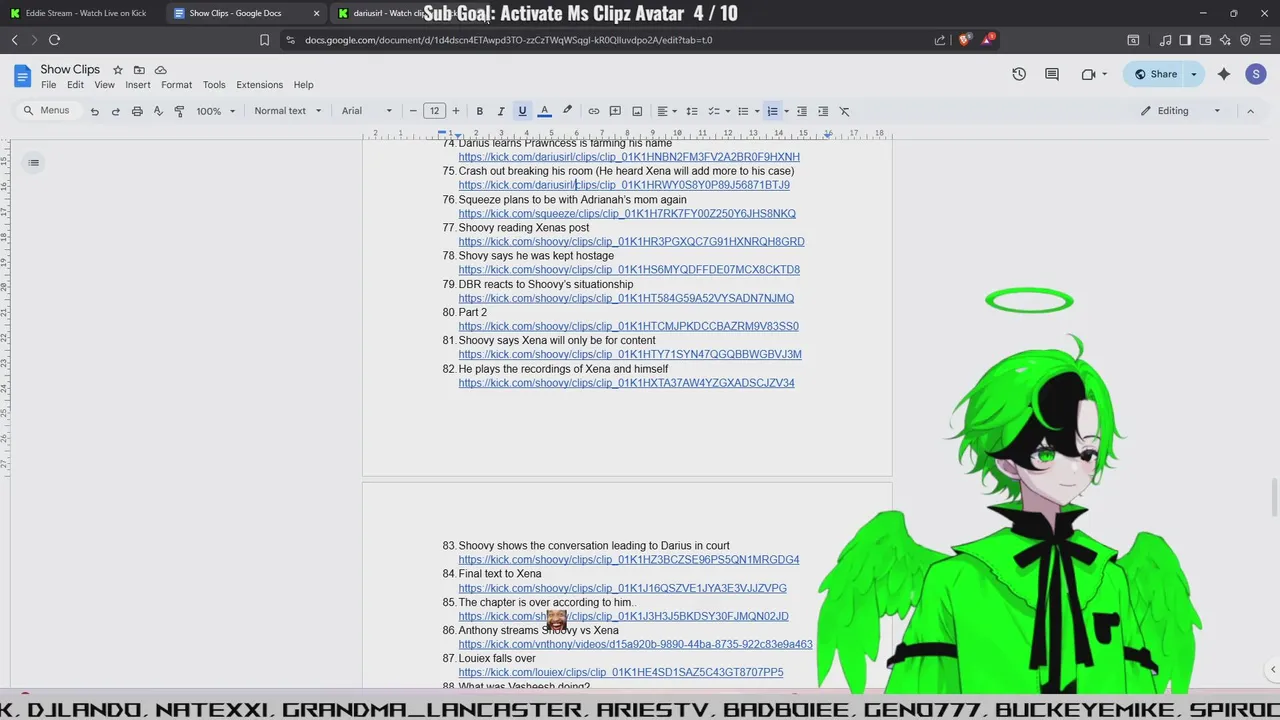Clear formatting from the selection
Screen dimensions: 1280x720
click(844, 111)
